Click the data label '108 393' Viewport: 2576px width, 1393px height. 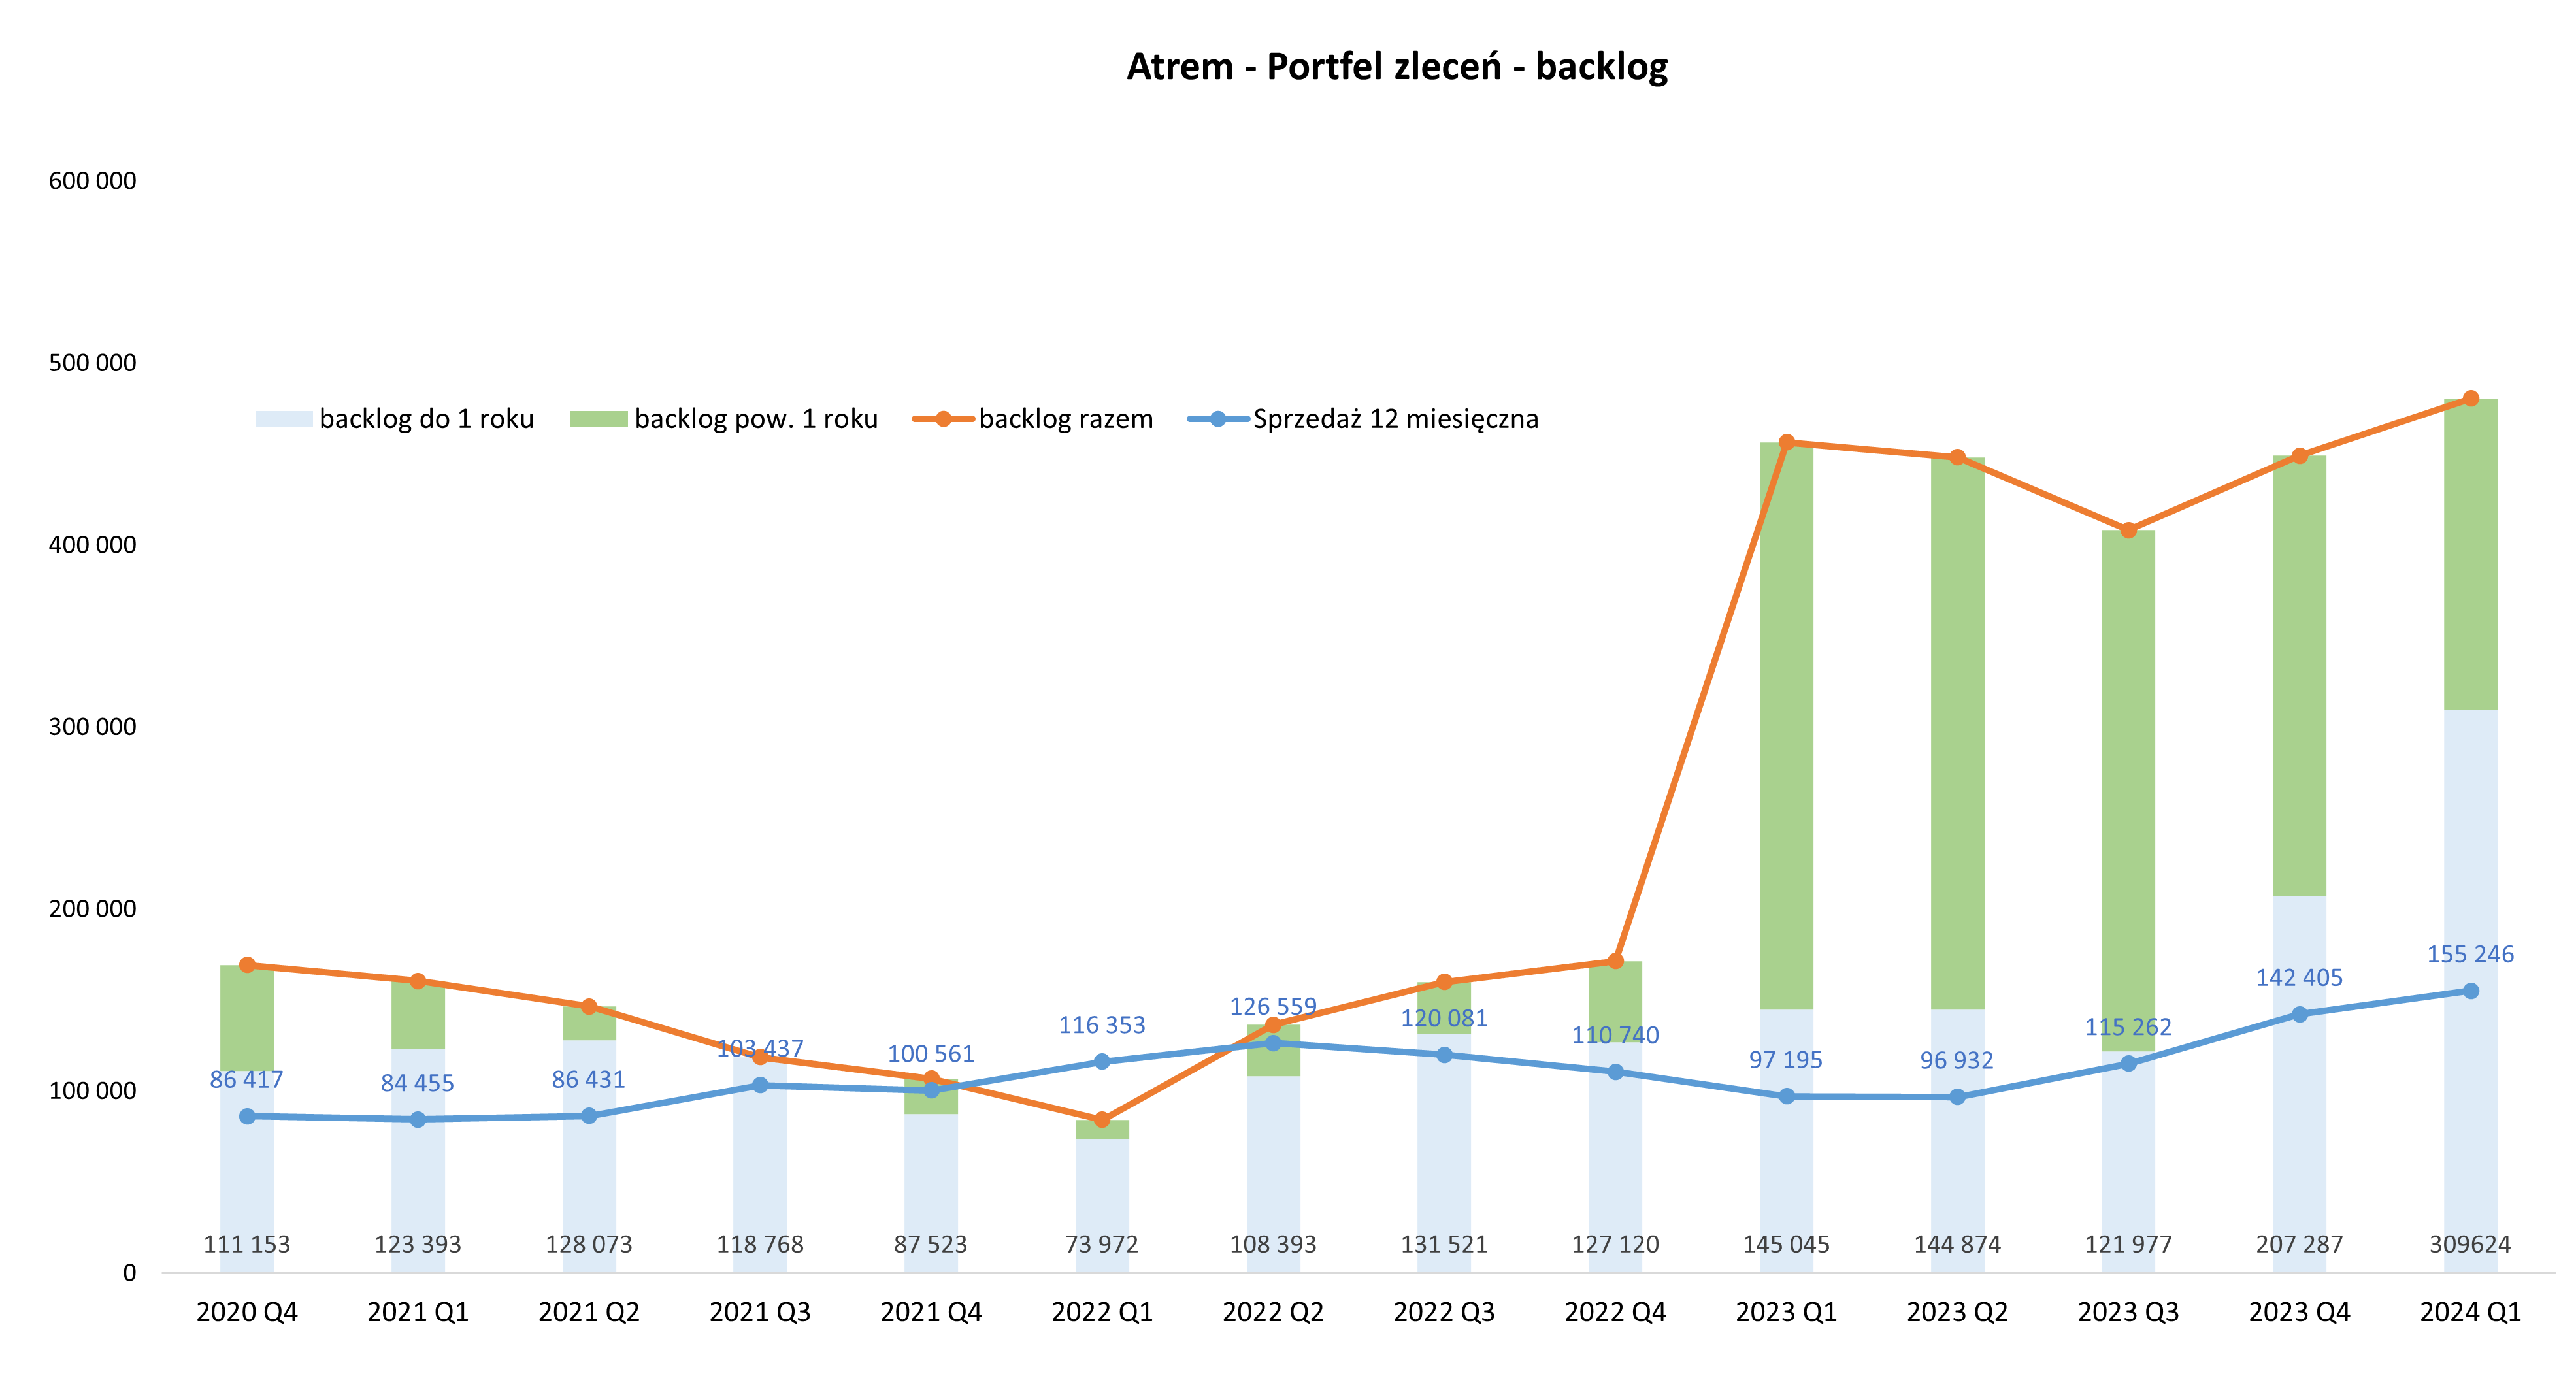pyautogui.click(x=1273, y=1245)
